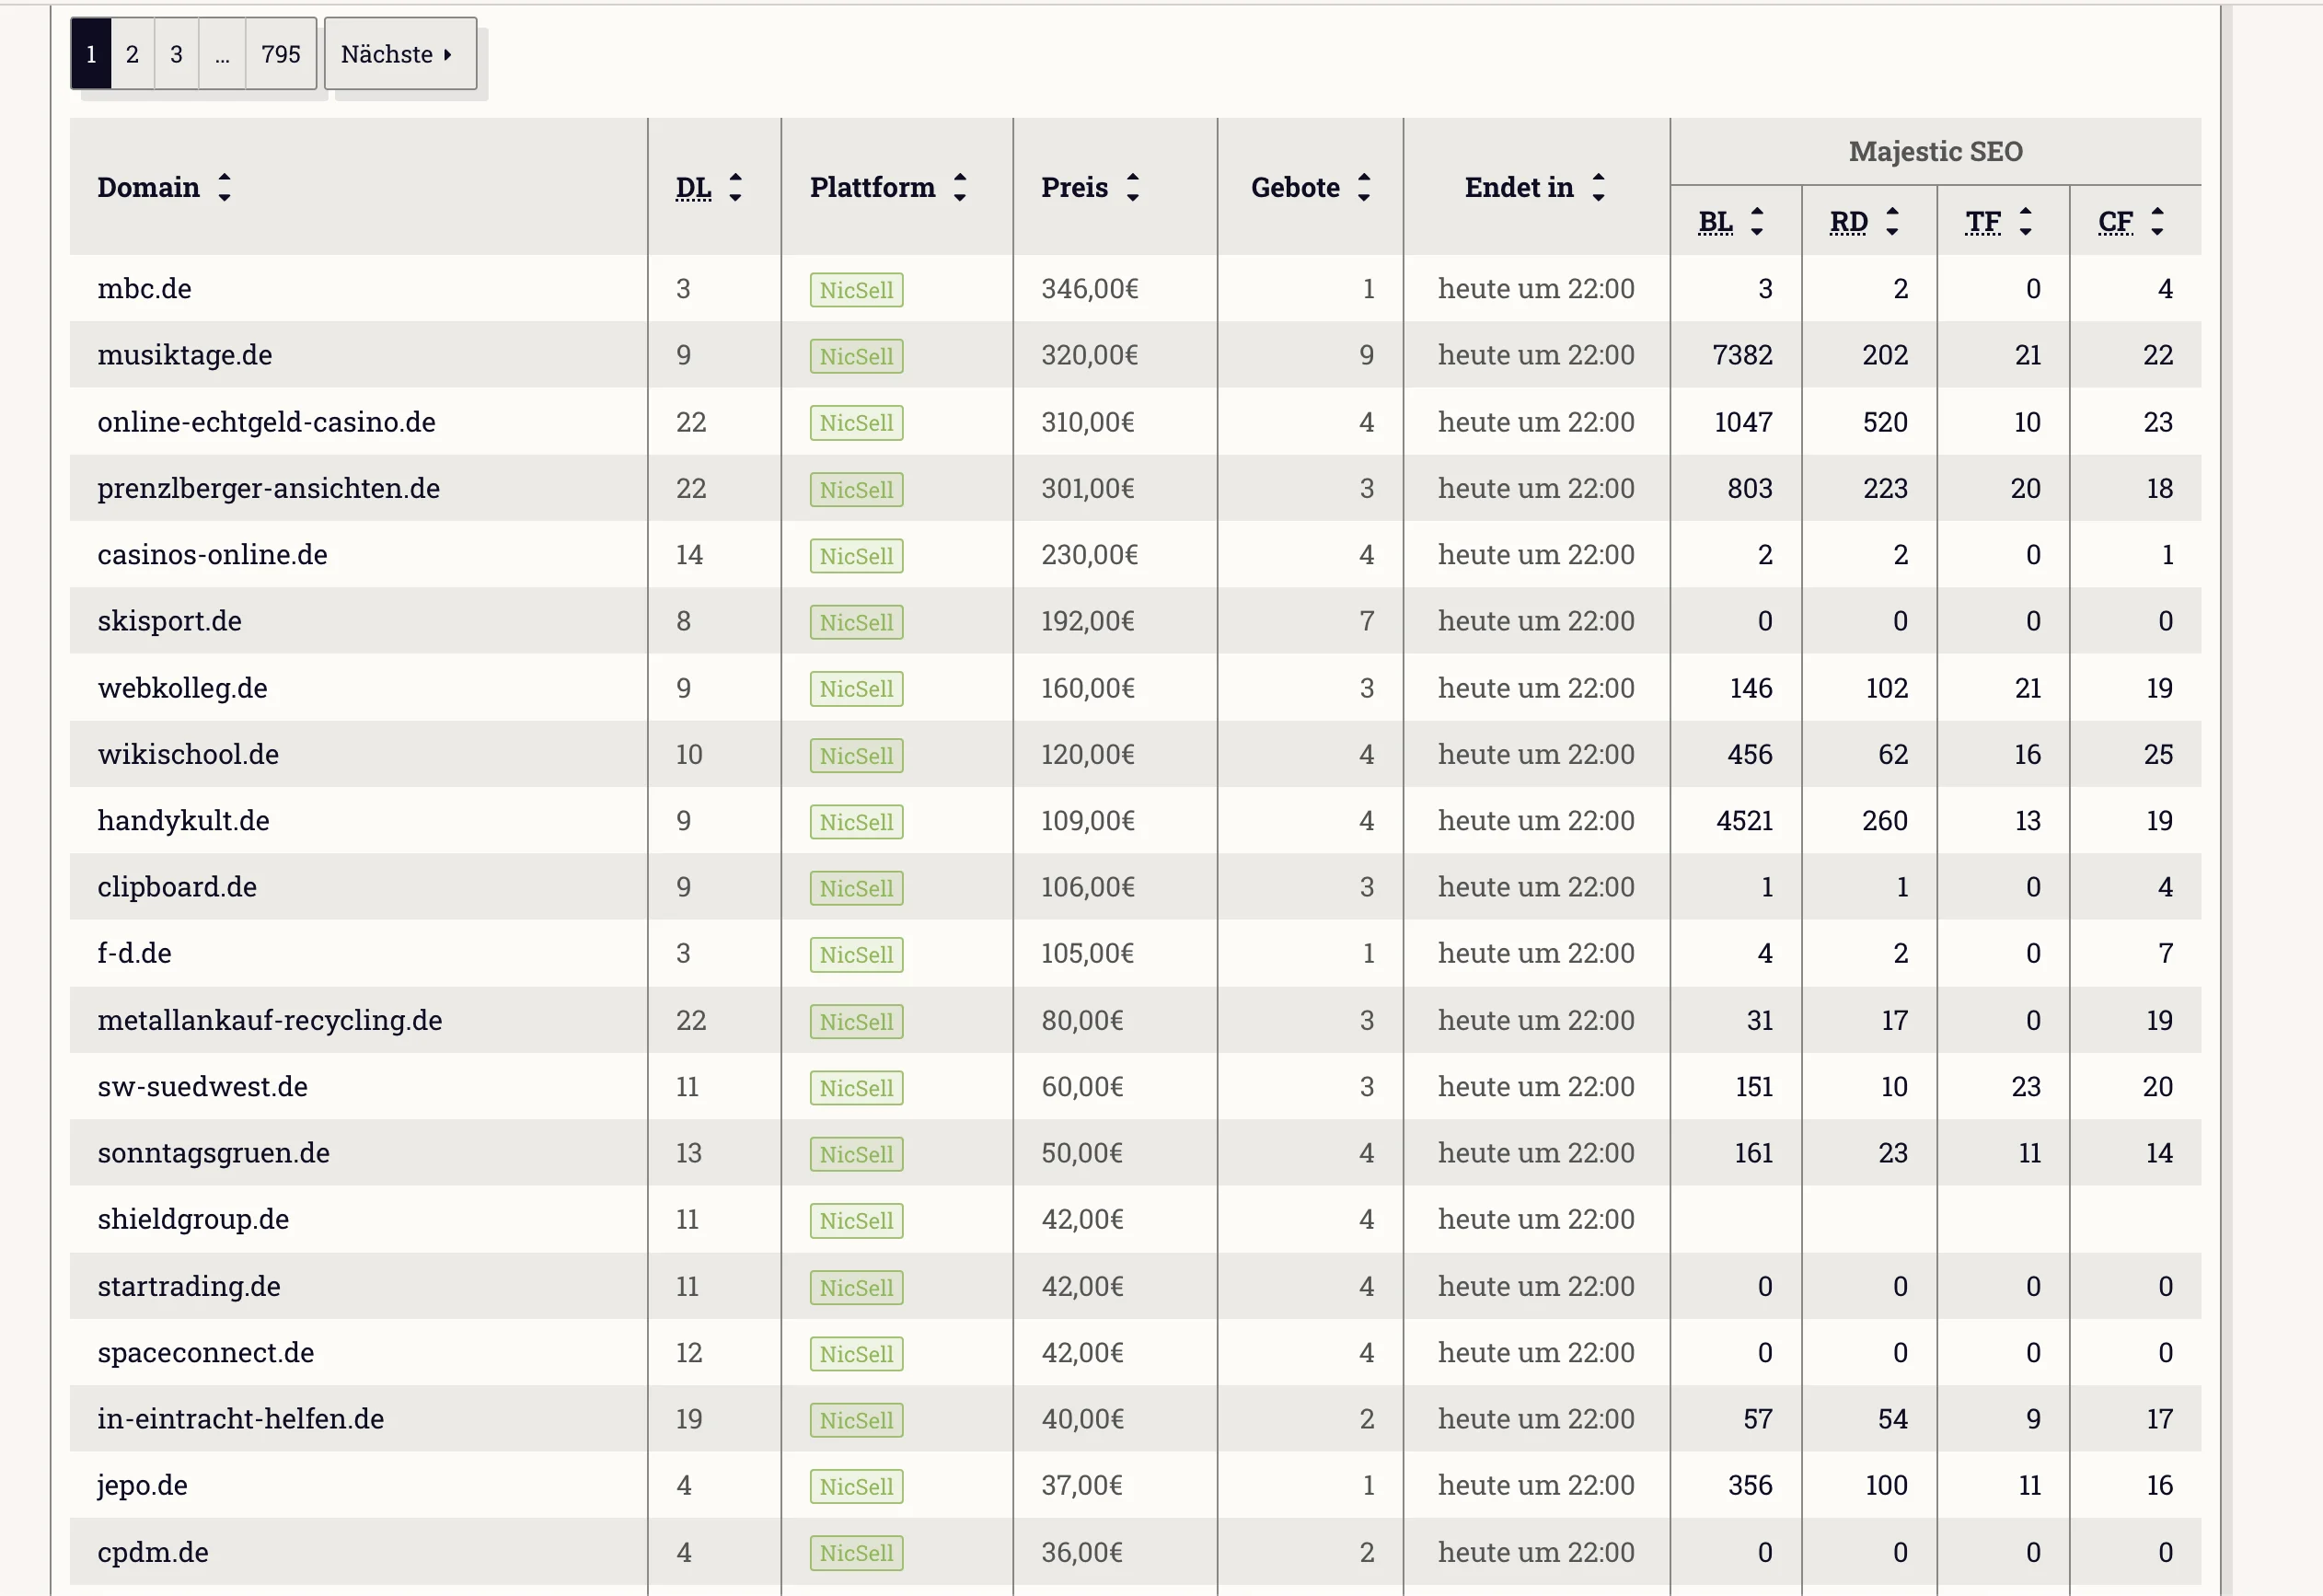Click the 320,00€ price of musiktage.de
This screenshot has height=1596, width=2323.
tap(1089, 355)
